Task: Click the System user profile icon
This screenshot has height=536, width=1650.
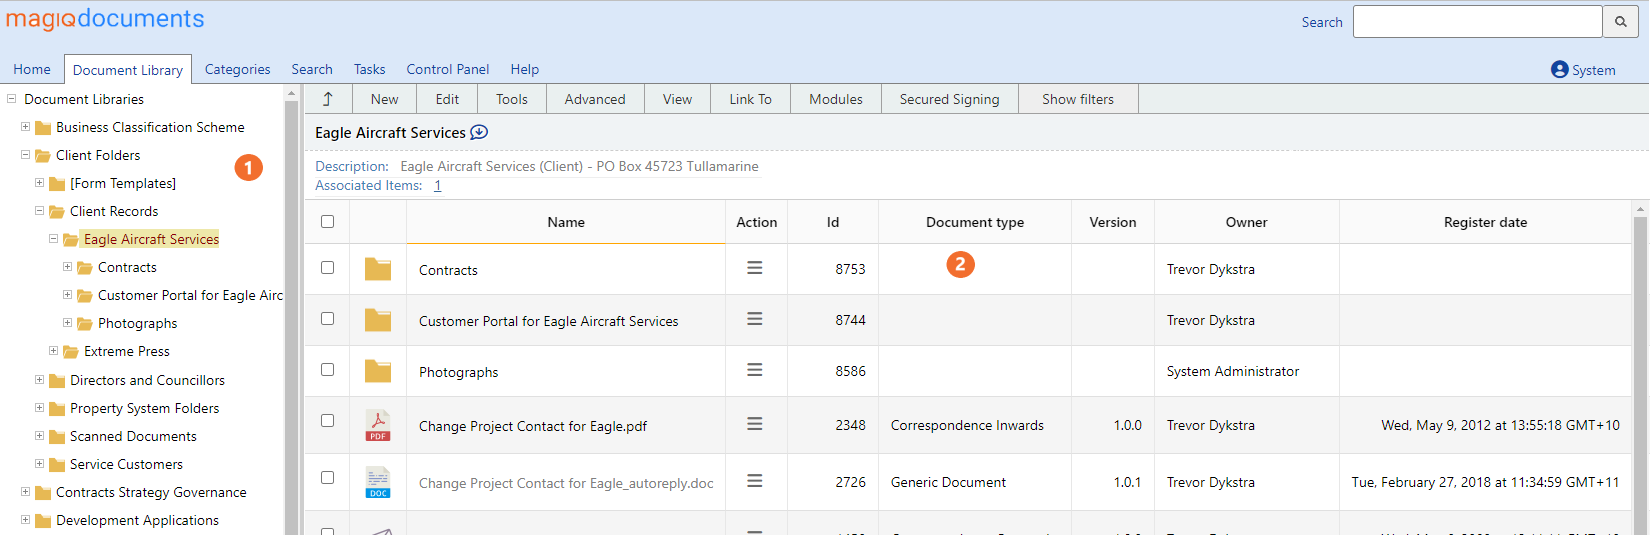Action: pyautogui.click(x=1559, y=69)
